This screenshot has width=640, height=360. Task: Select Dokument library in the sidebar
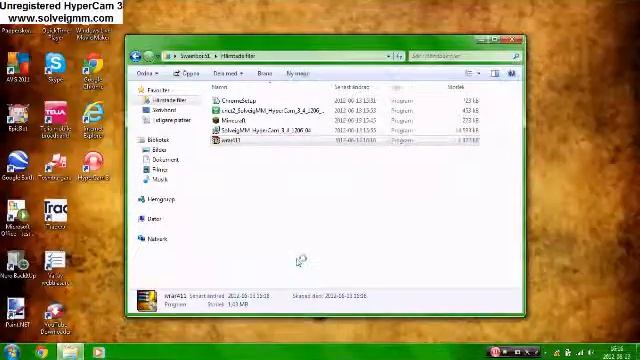coord(165,160)
